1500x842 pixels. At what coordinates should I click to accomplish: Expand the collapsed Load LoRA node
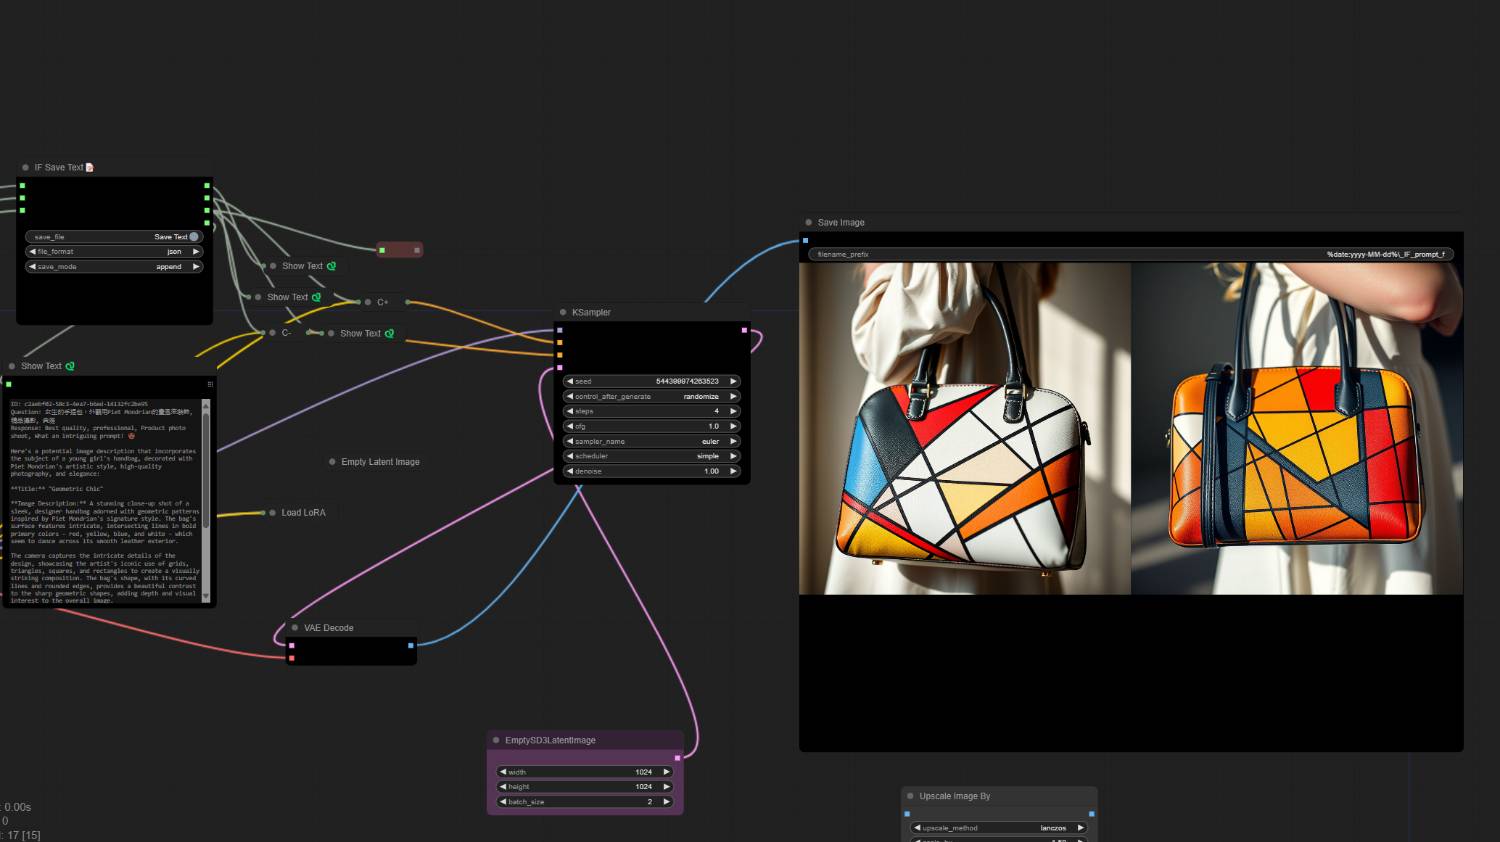tap(272, 513)
